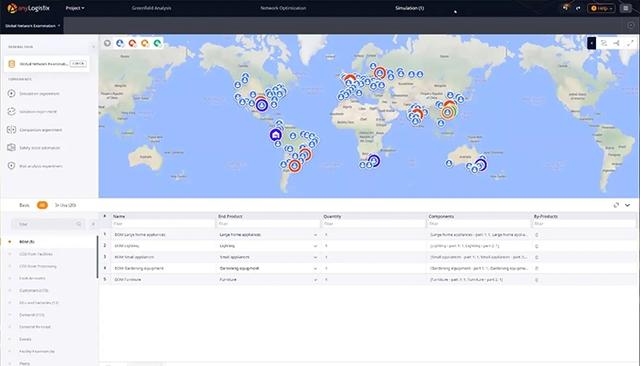Select the Customers table

click(x=34, y=291)
